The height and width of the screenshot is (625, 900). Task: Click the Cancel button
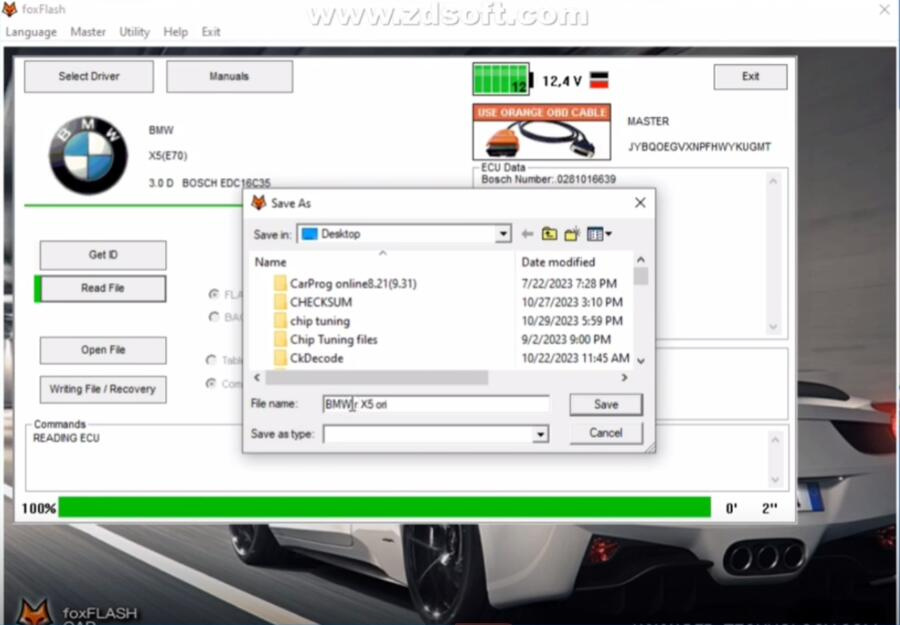(x=606, y=433)
